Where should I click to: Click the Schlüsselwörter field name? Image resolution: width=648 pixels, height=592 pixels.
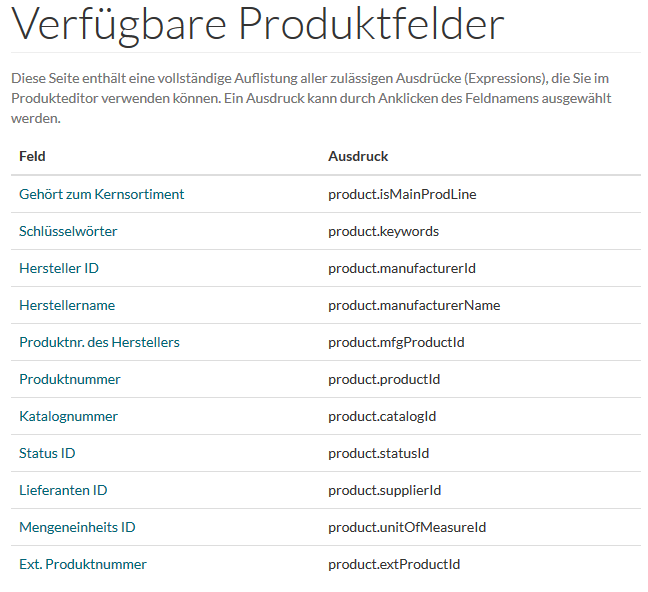pyautogui.click(x=68, y=231)
